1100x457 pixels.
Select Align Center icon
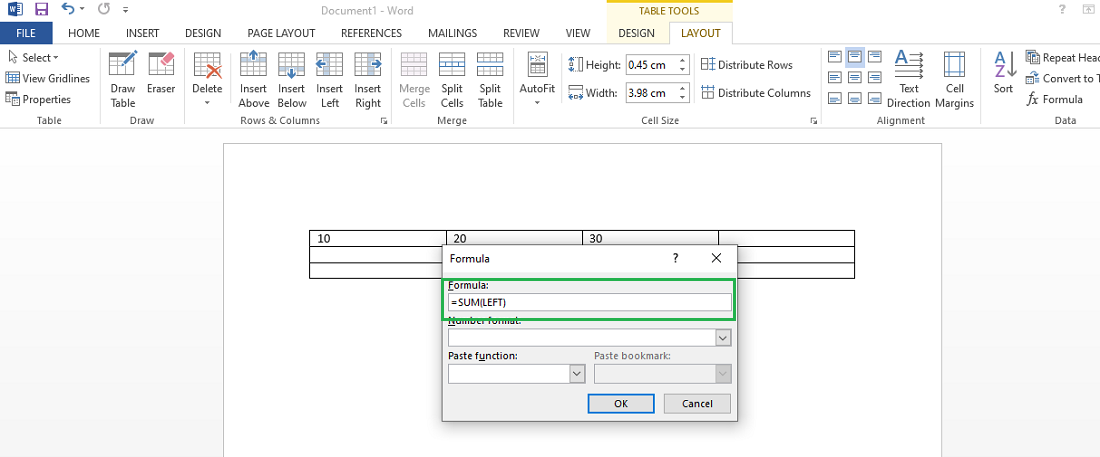click(x=854, y=77)
